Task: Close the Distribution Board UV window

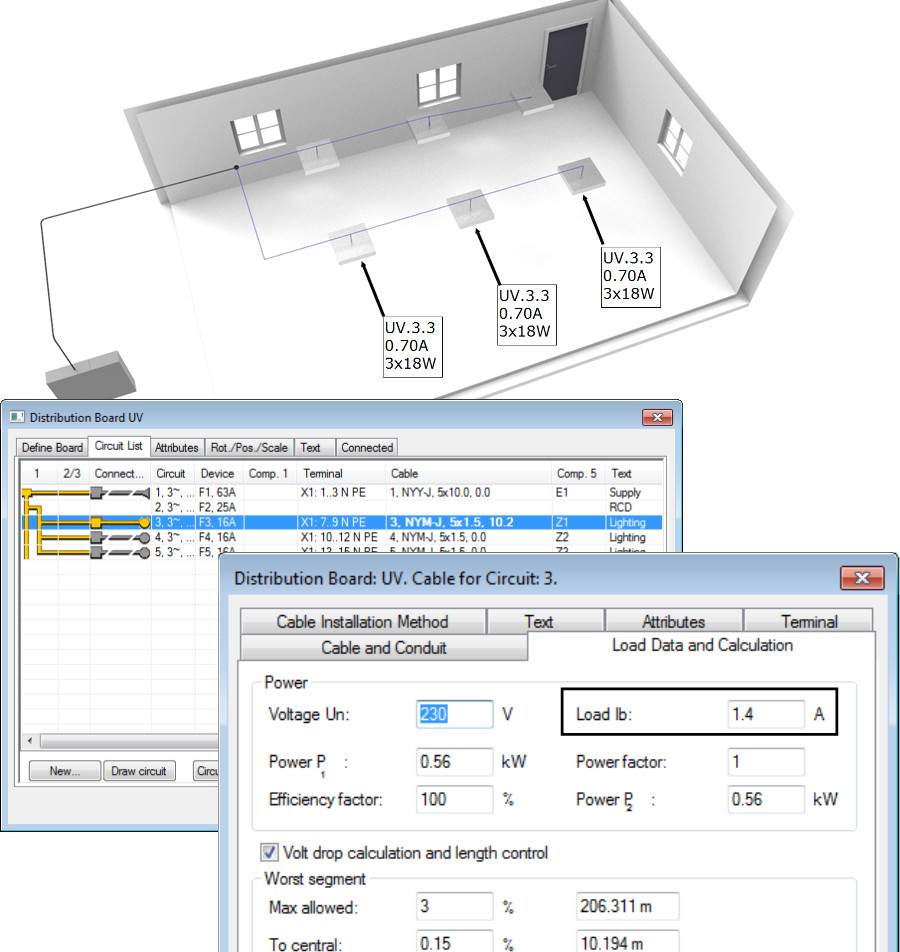Action: click(x=656, y=417)
